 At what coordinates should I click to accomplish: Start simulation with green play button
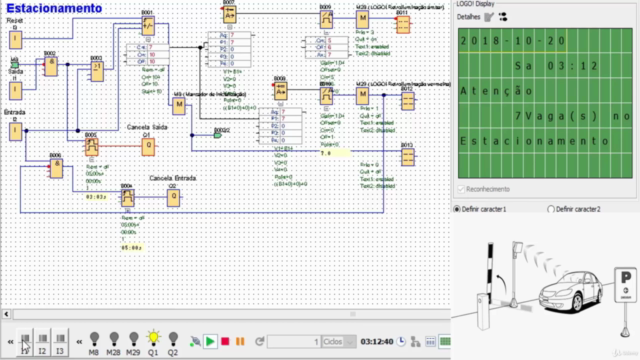[210, 341]
